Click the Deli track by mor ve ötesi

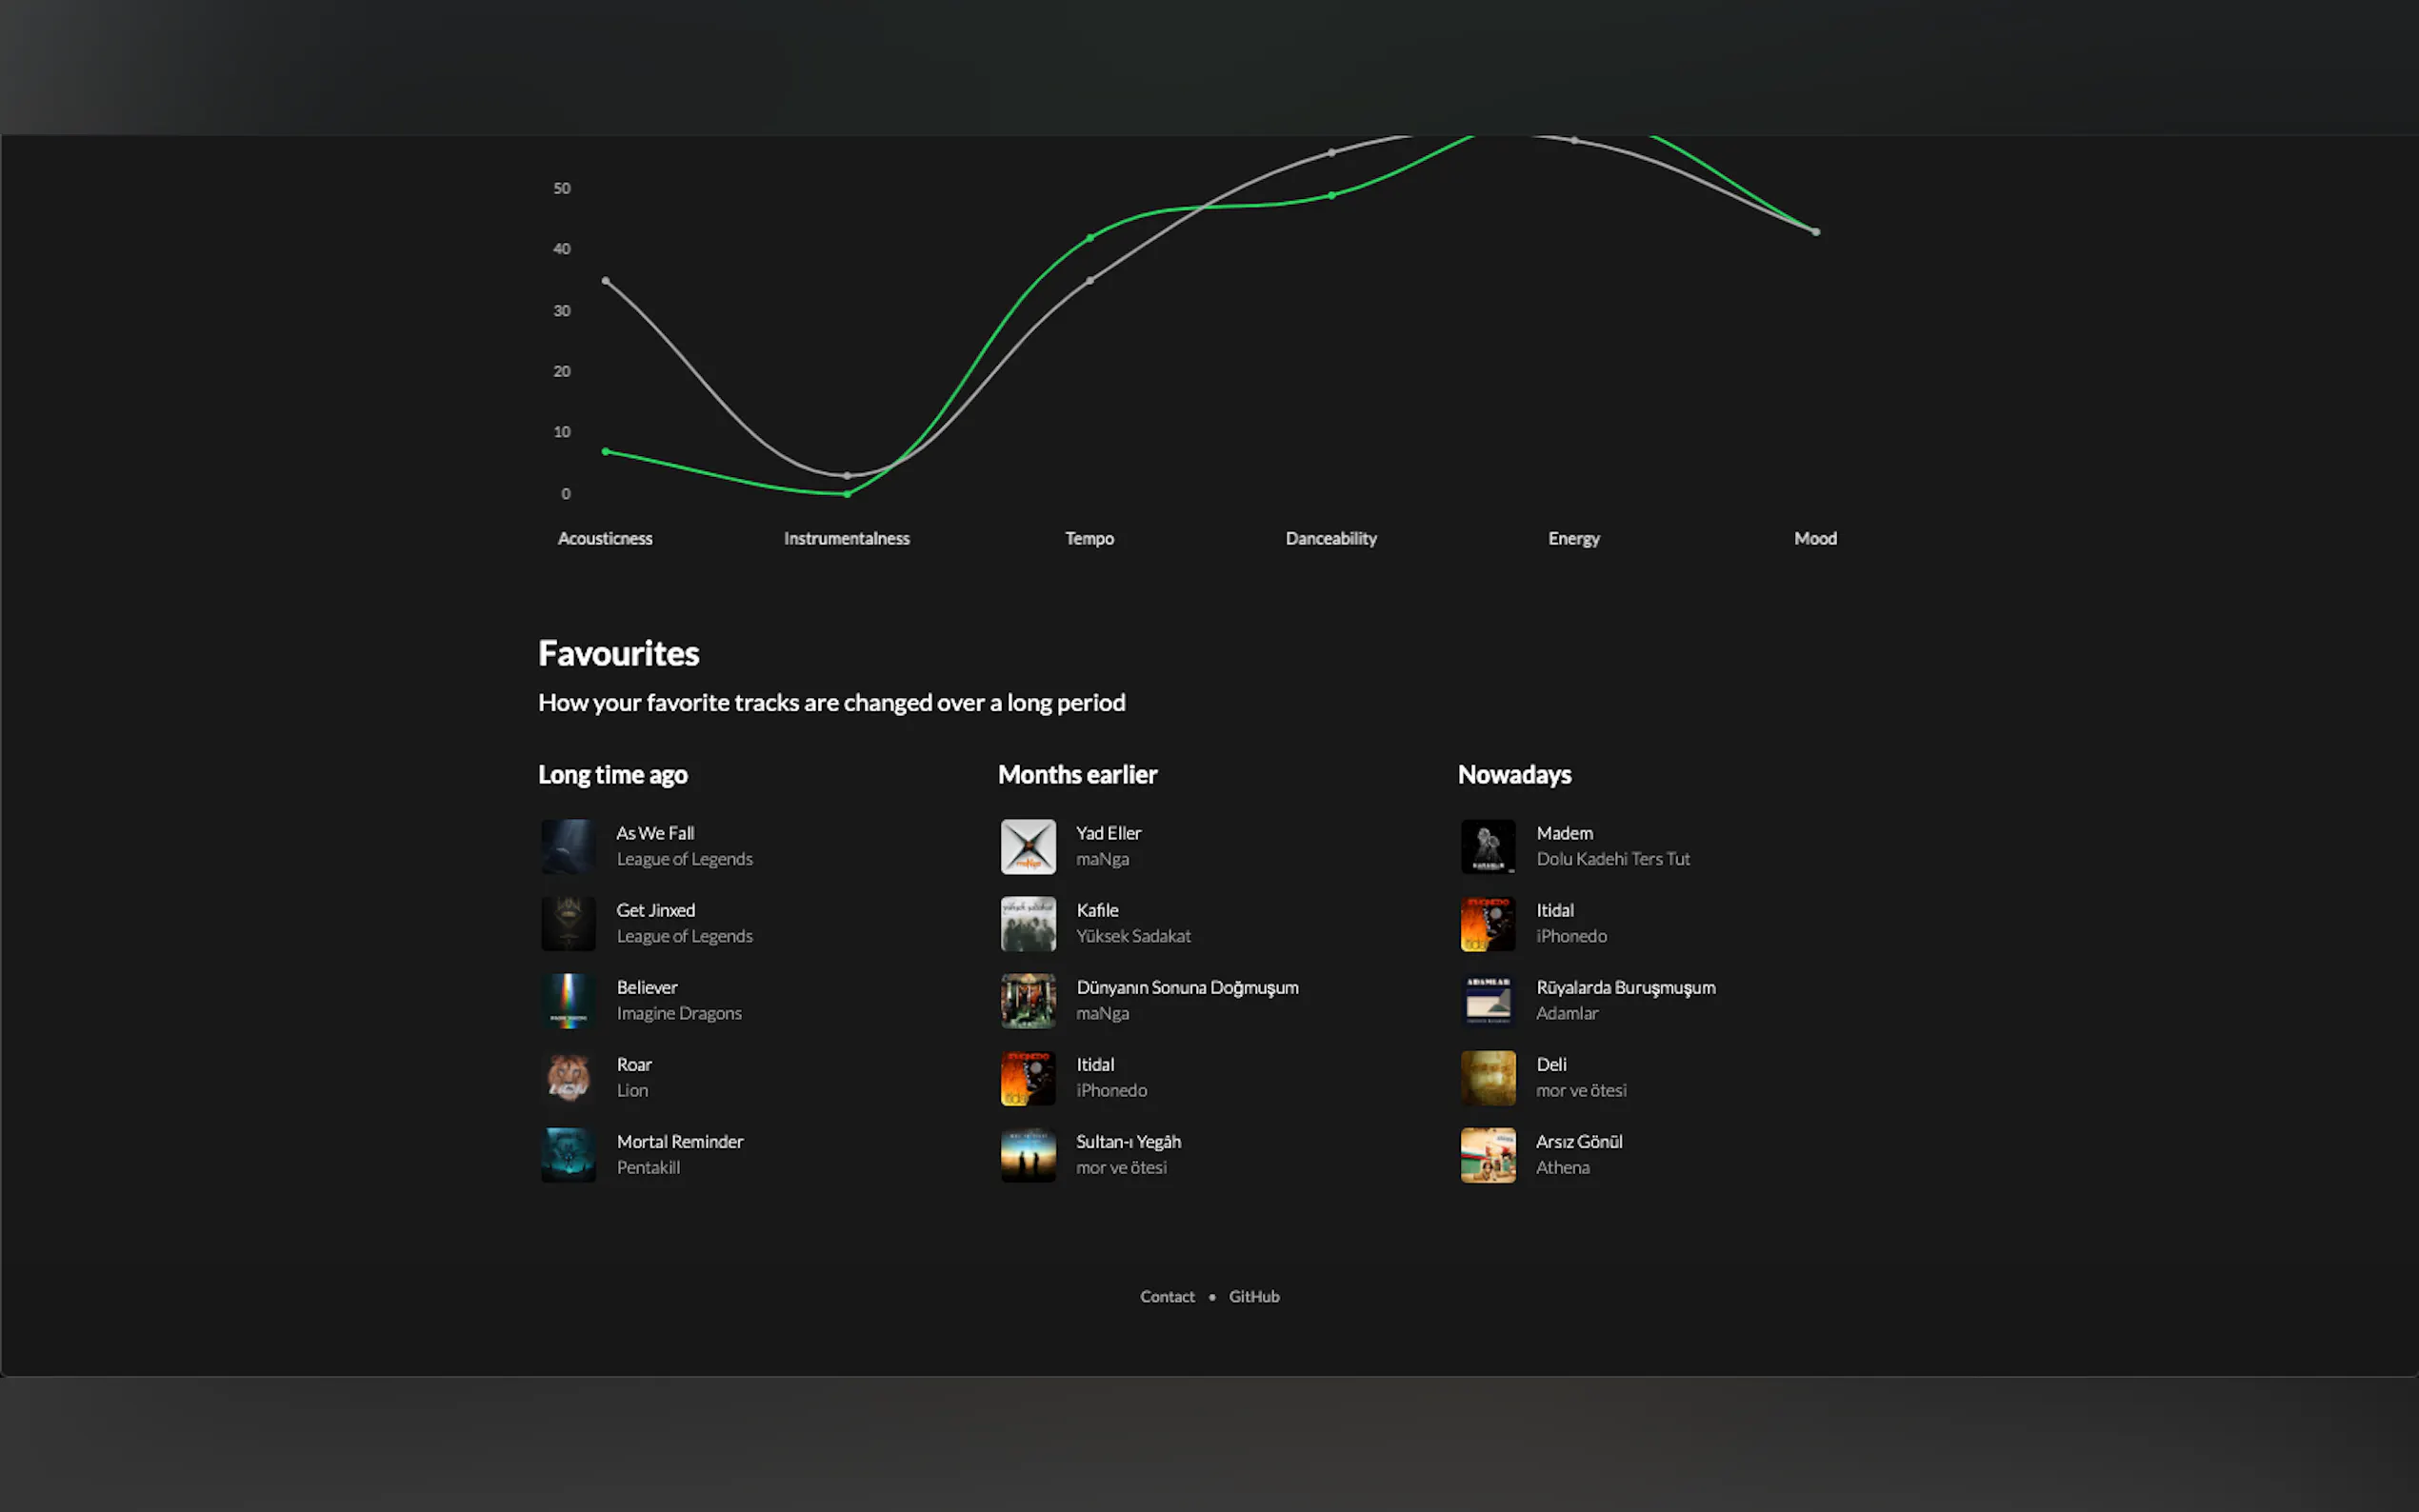click(x=1551, y=1064)
